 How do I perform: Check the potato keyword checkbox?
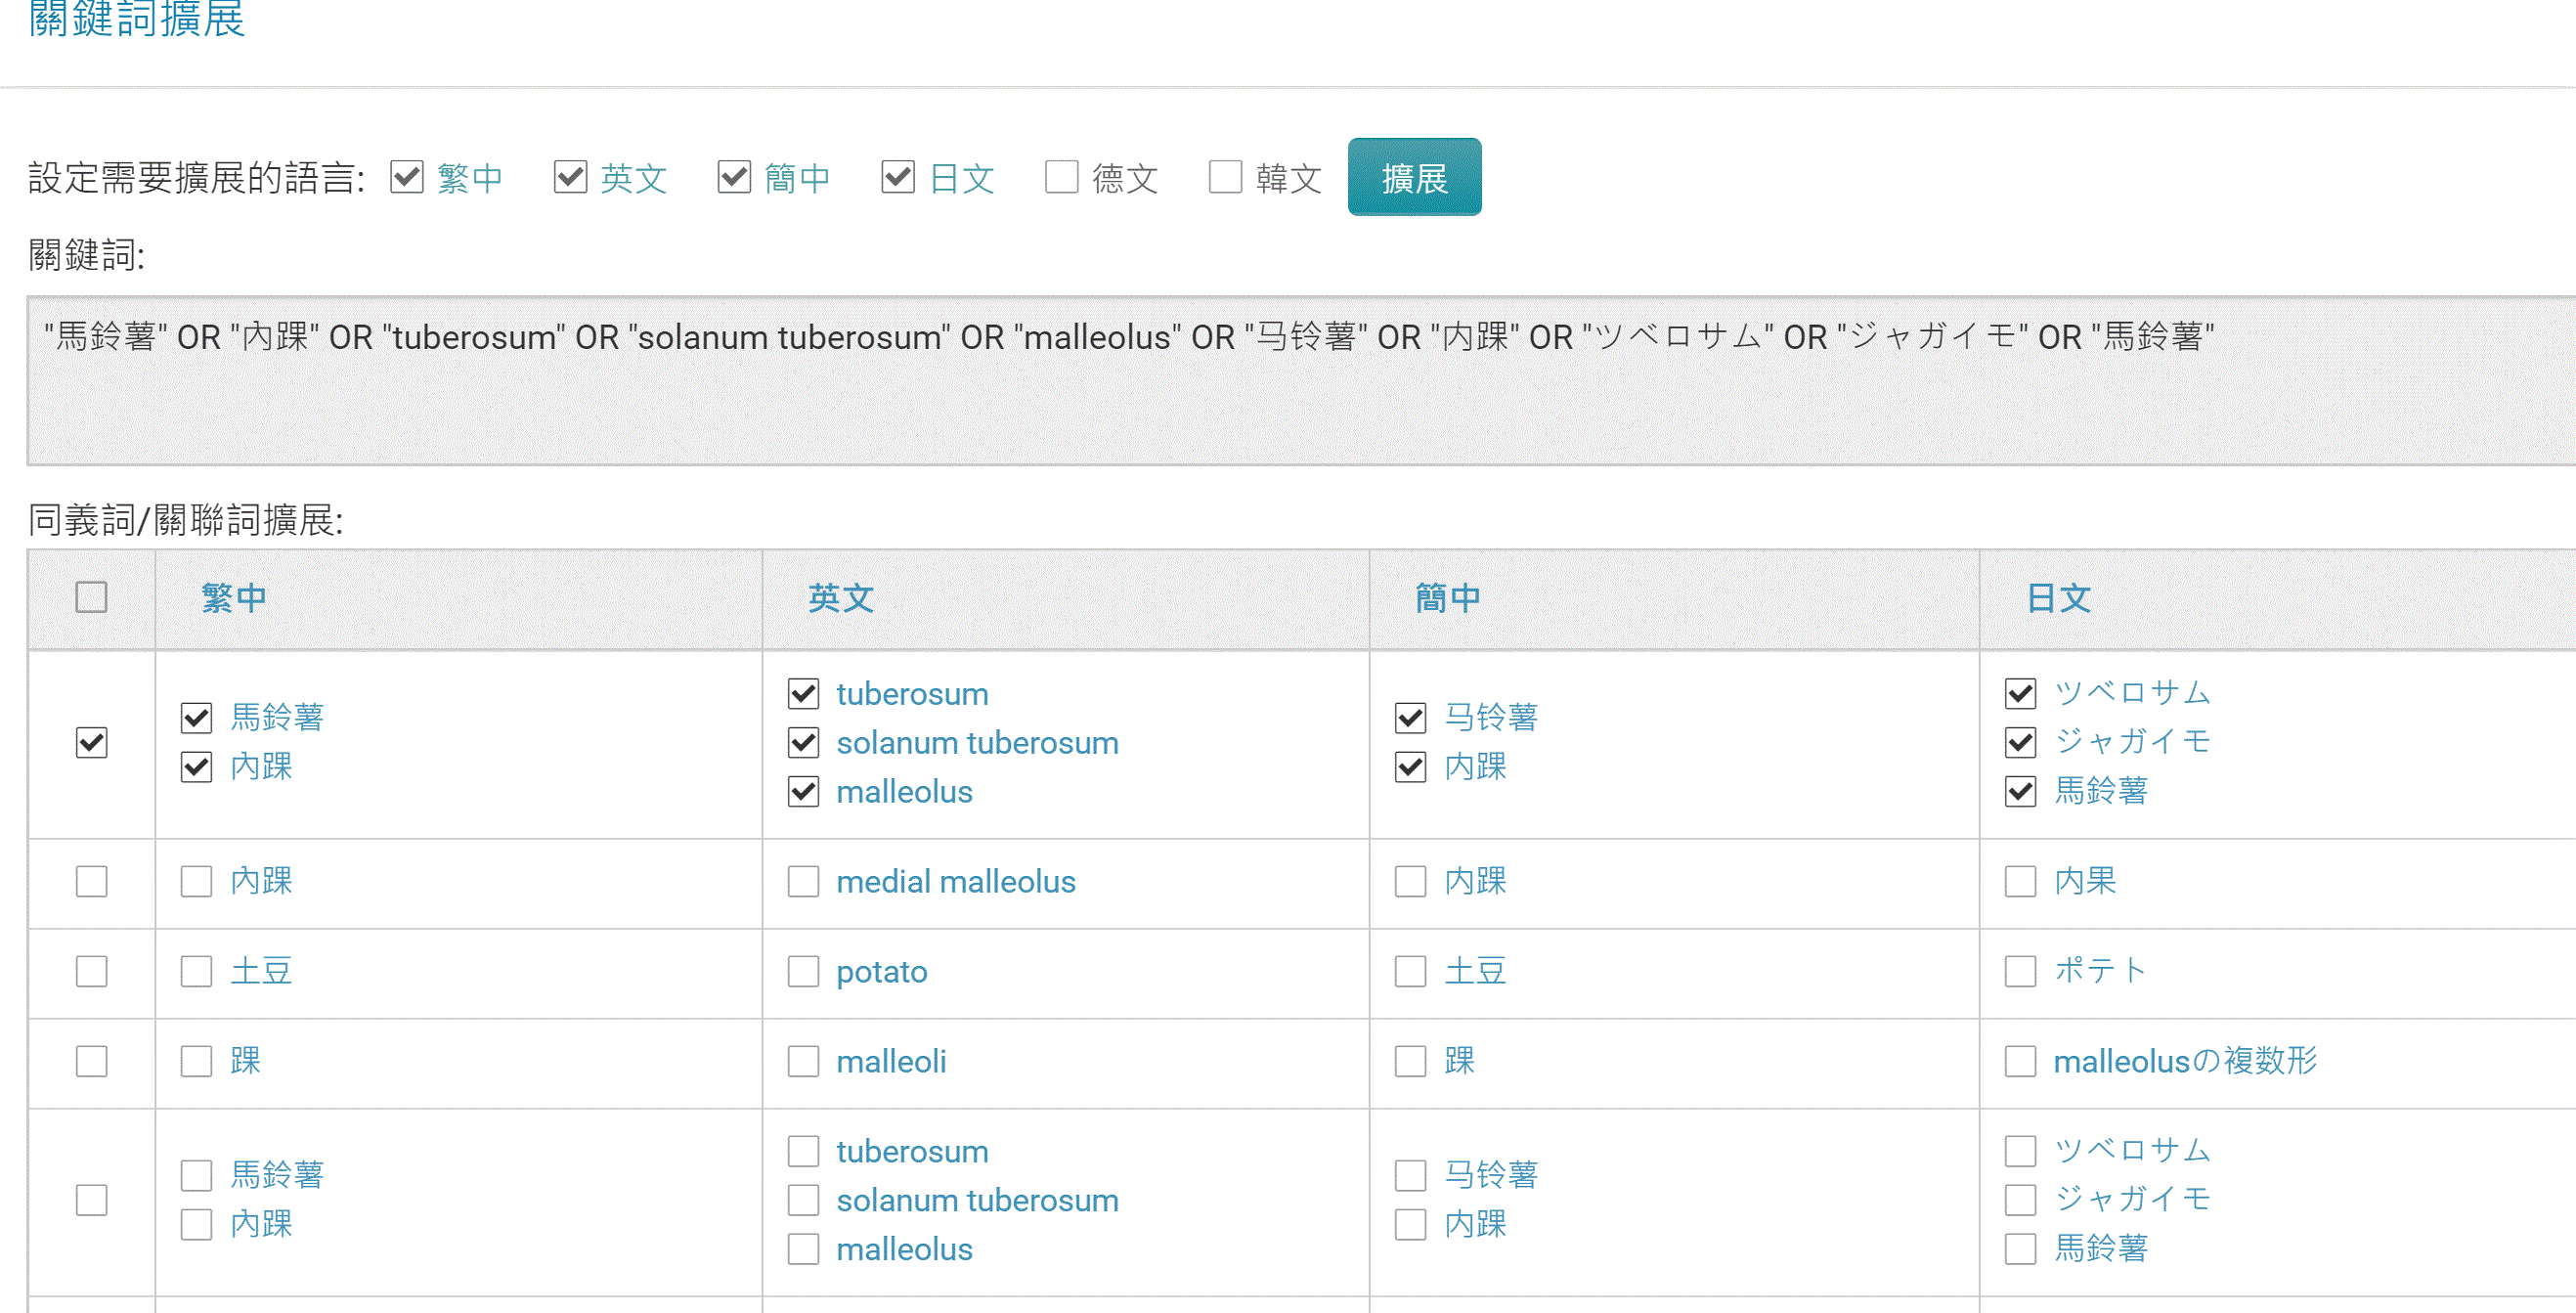[803, 971]
